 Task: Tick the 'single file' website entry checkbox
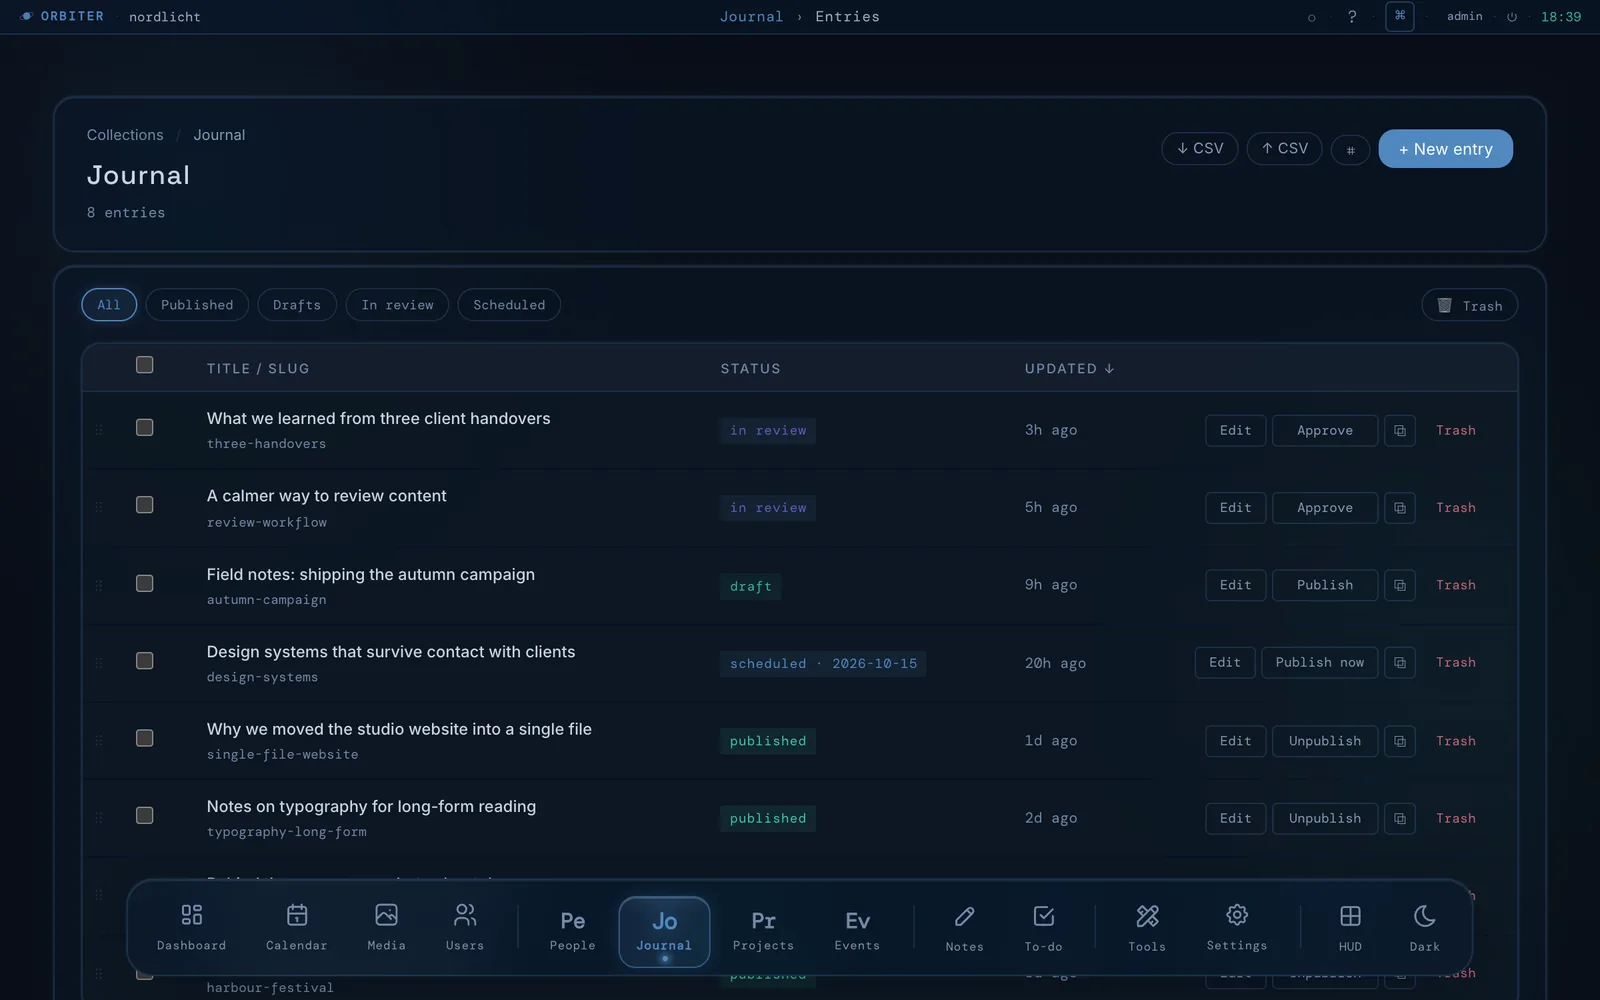pos(145,738)
